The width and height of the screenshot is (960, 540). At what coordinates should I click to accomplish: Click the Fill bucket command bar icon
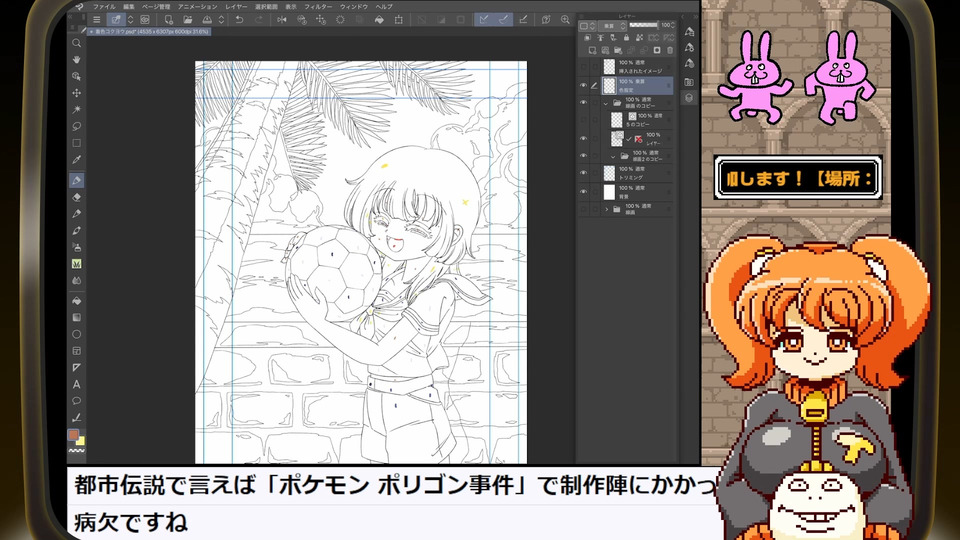[x=379, y=20]
